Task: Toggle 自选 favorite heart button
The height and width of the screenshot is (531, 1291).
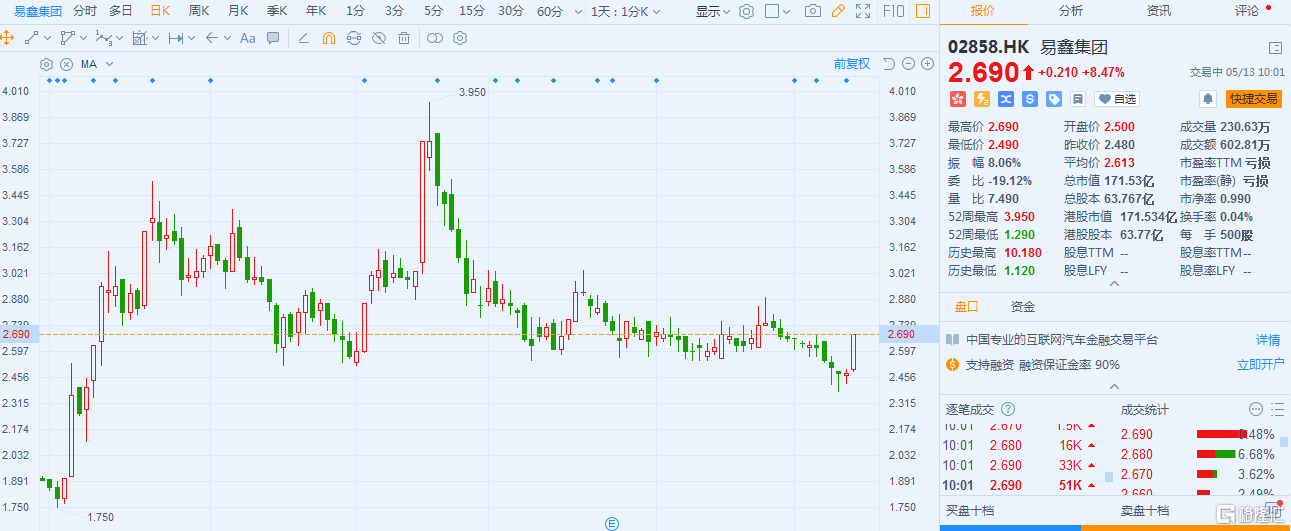Action: [x=1116, y=99]
